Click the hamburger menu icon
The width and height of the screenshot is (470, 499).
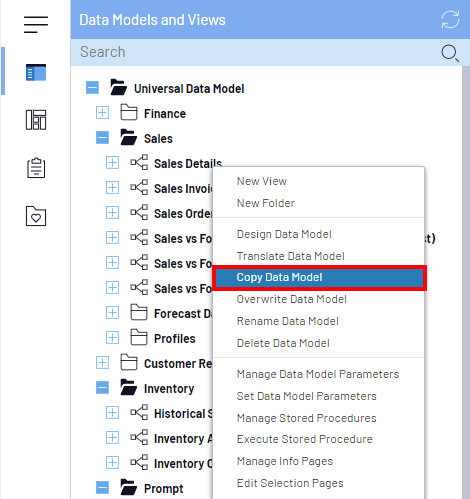click(36, 24)
